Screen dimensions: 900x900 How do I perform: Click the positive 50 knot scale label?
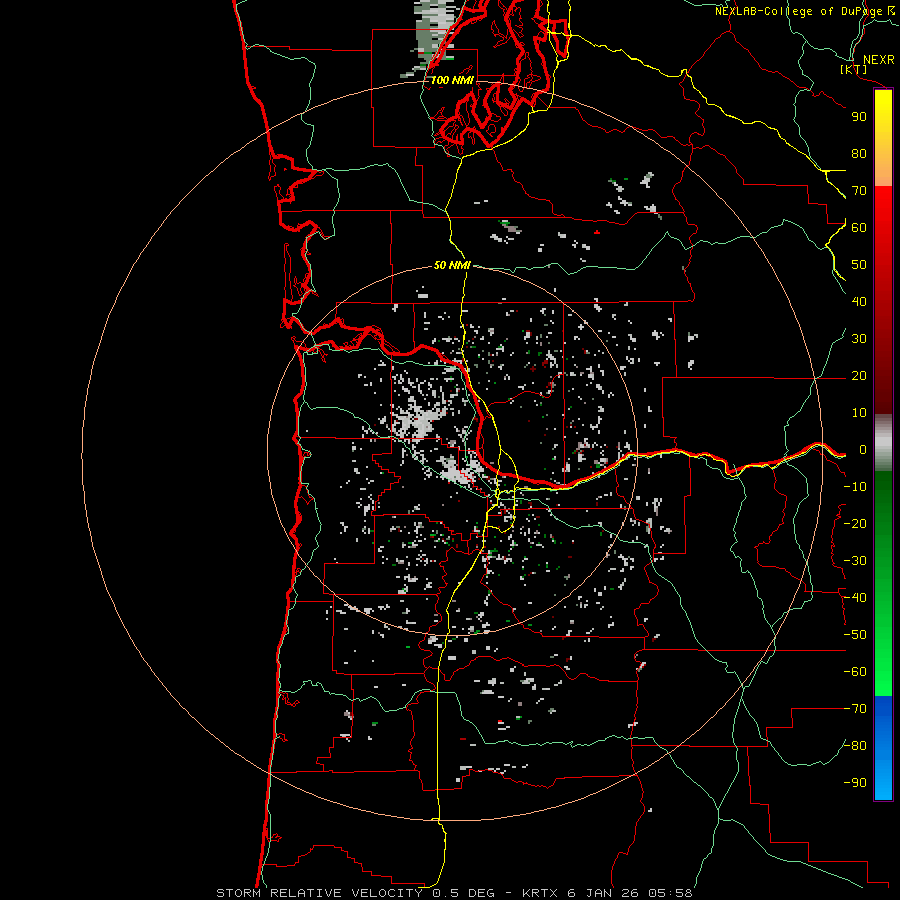coord(859,265)
